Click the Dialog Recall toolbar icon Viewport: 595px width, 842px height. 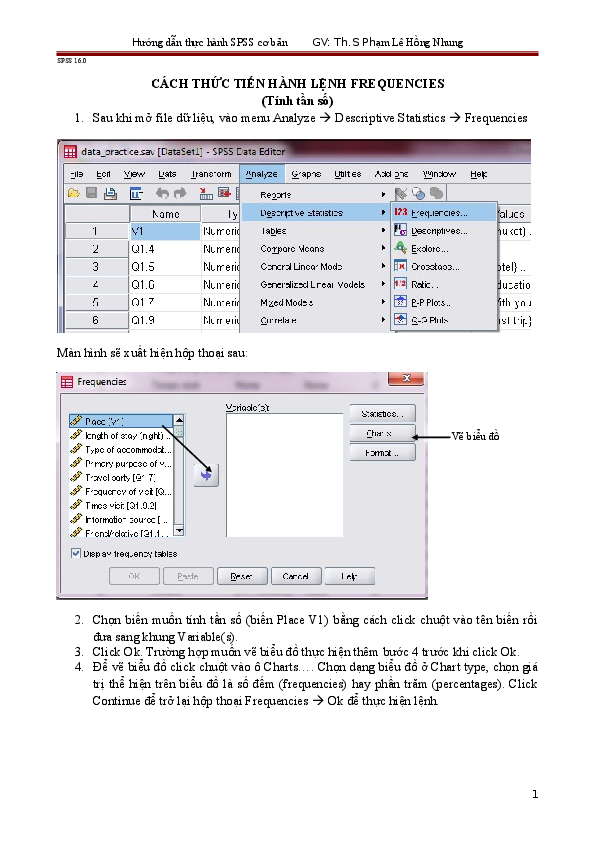point(136,193)
